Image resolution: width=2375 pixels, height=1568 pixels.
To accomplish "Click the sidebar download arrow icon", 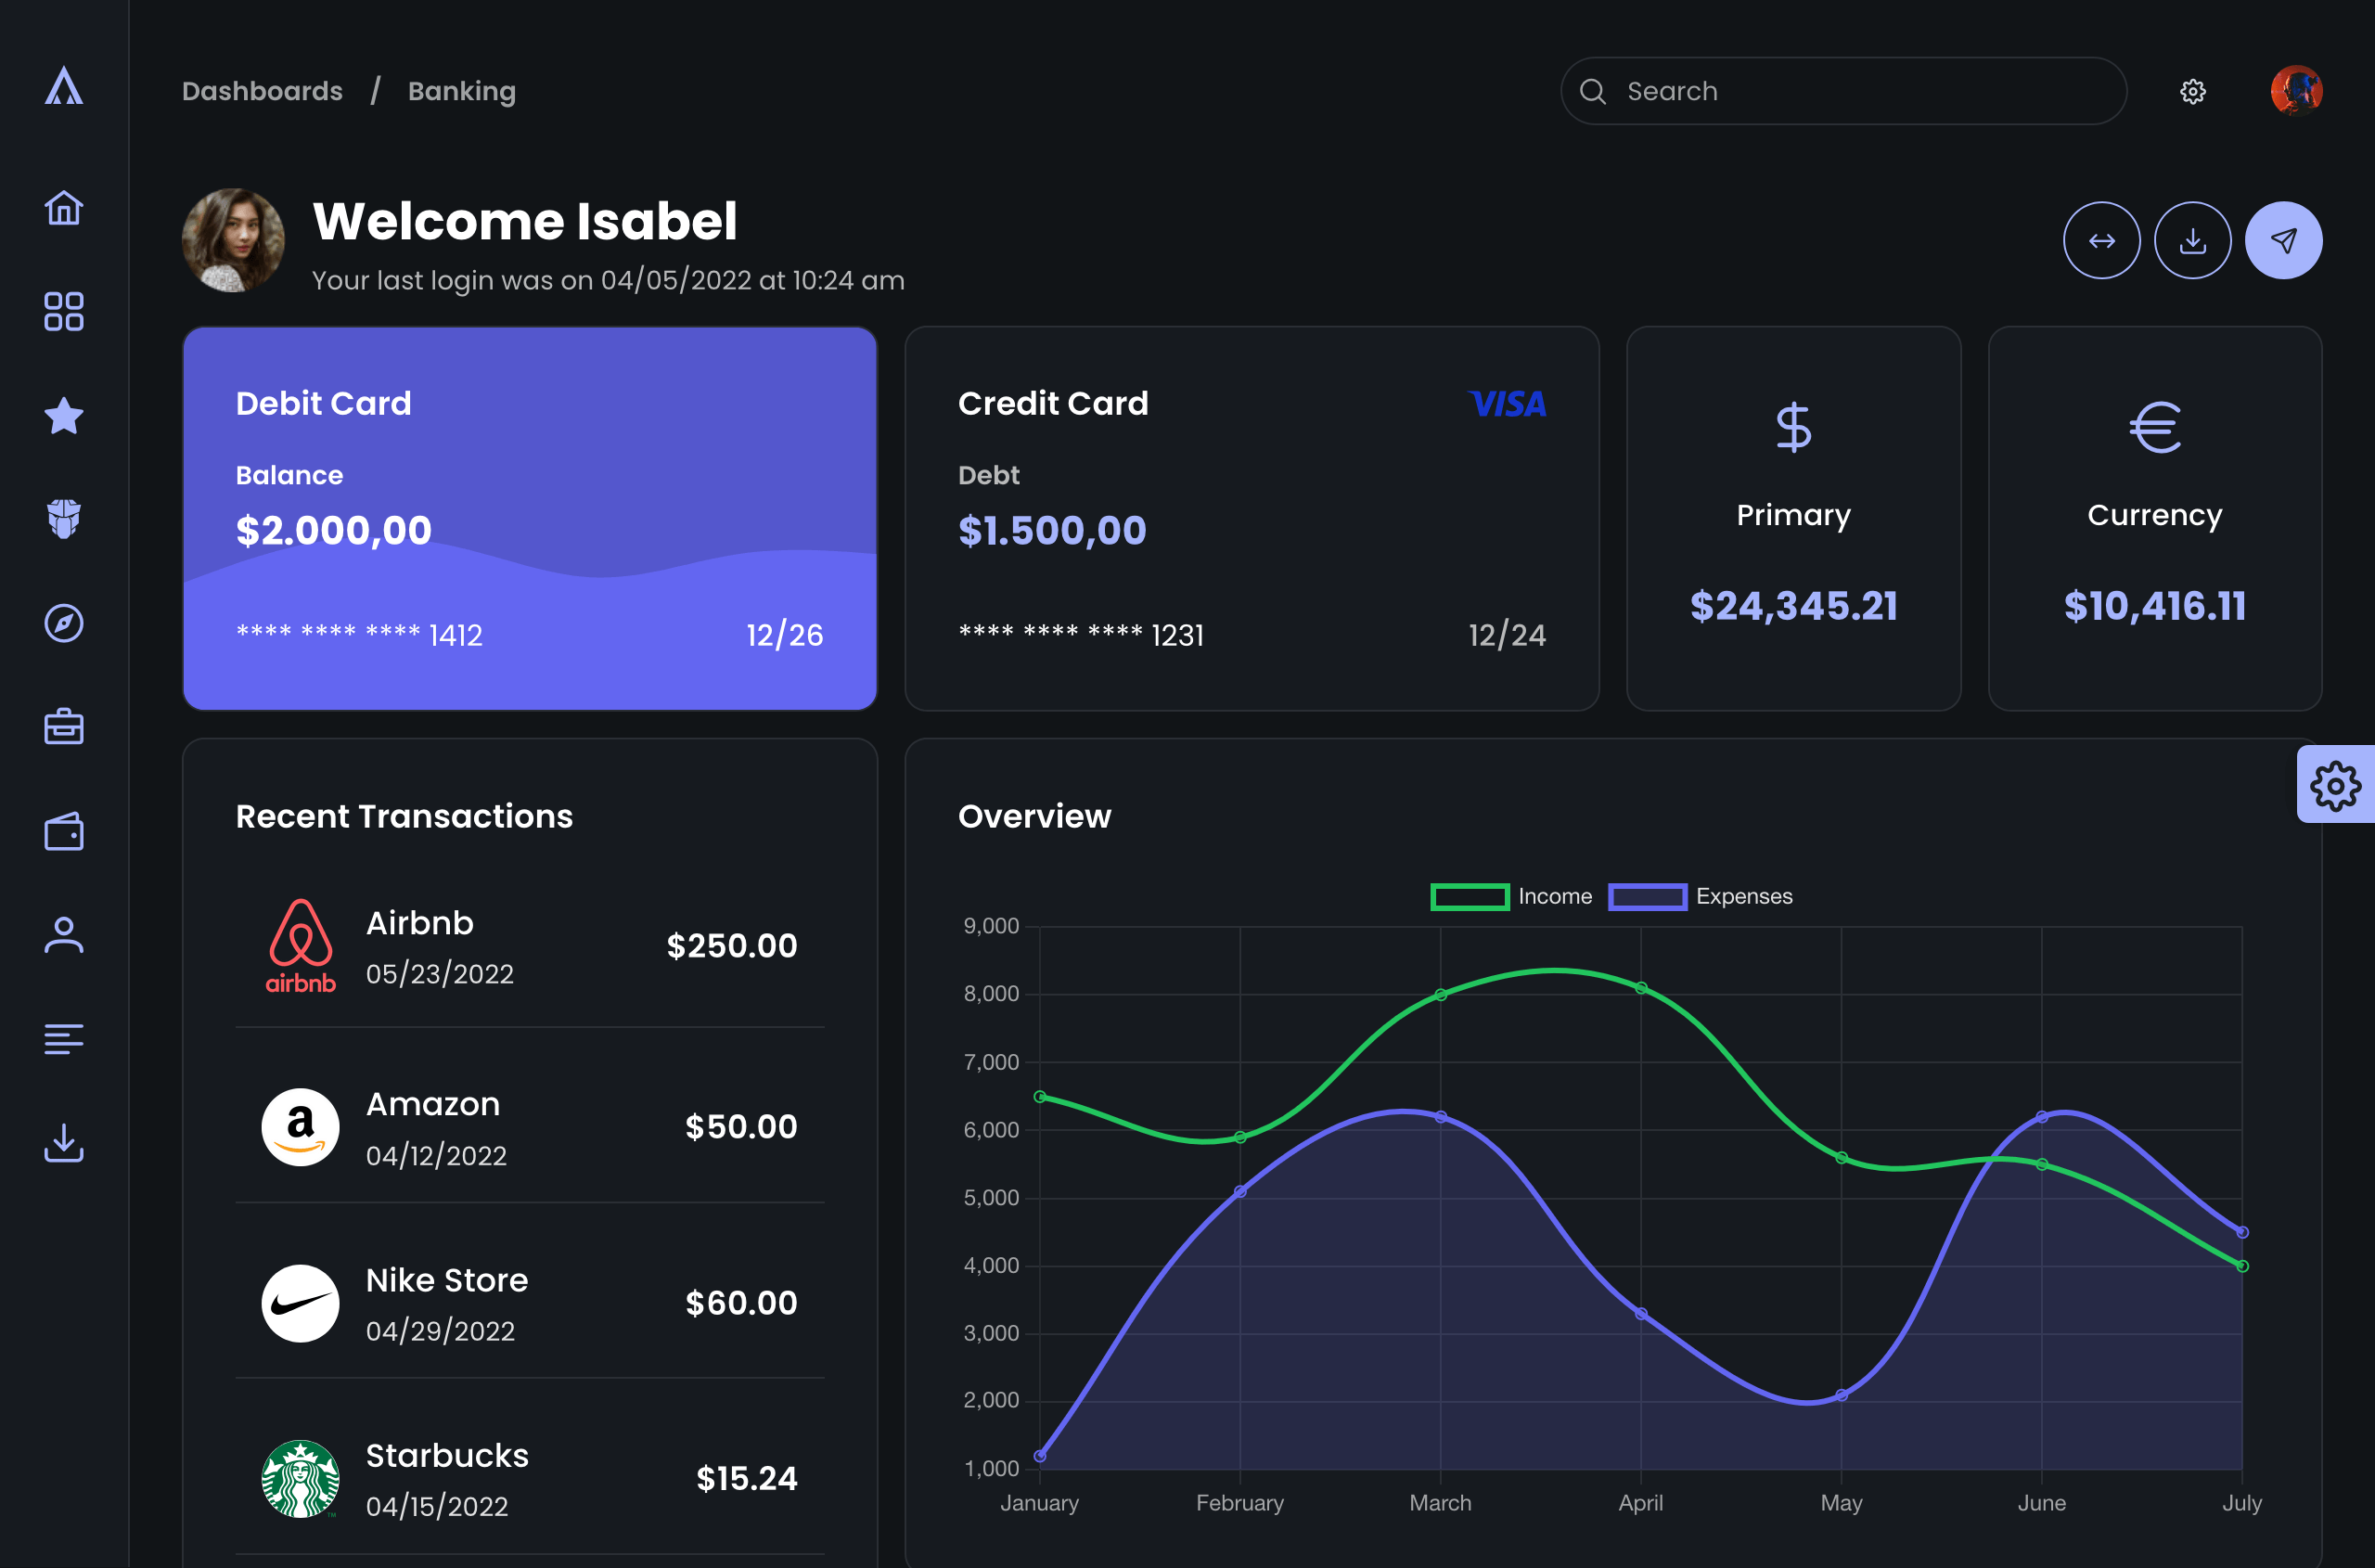I will click(x=64, y=1142).
